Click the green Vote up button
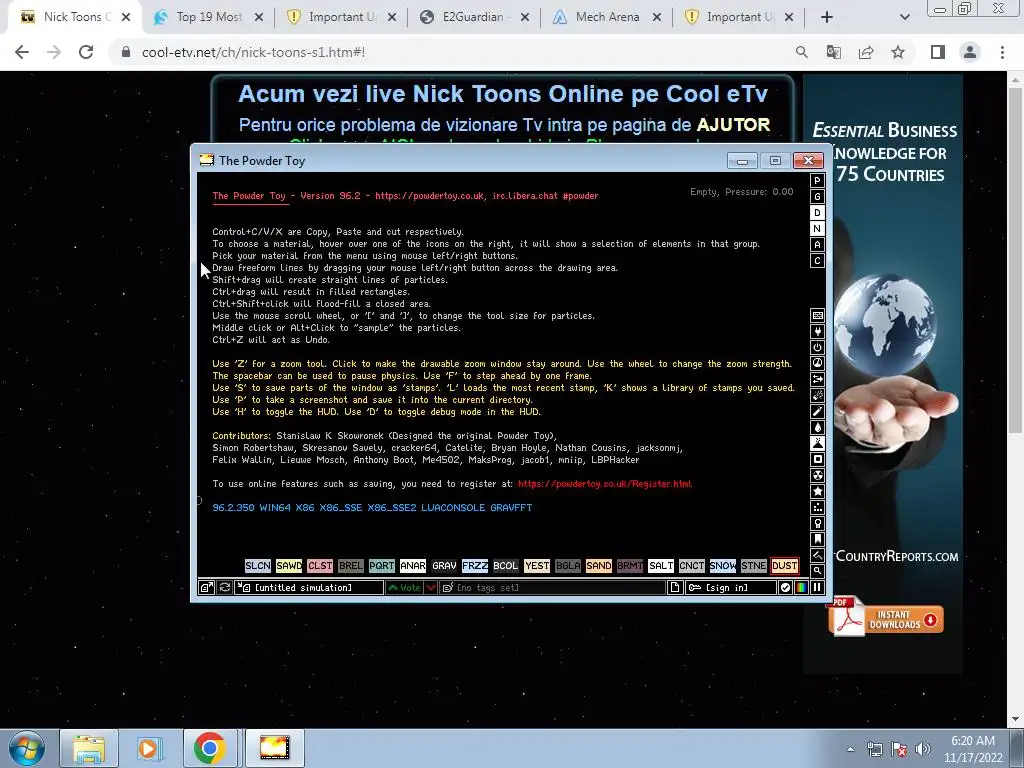1024x768 pixels. tap(404, 587)
